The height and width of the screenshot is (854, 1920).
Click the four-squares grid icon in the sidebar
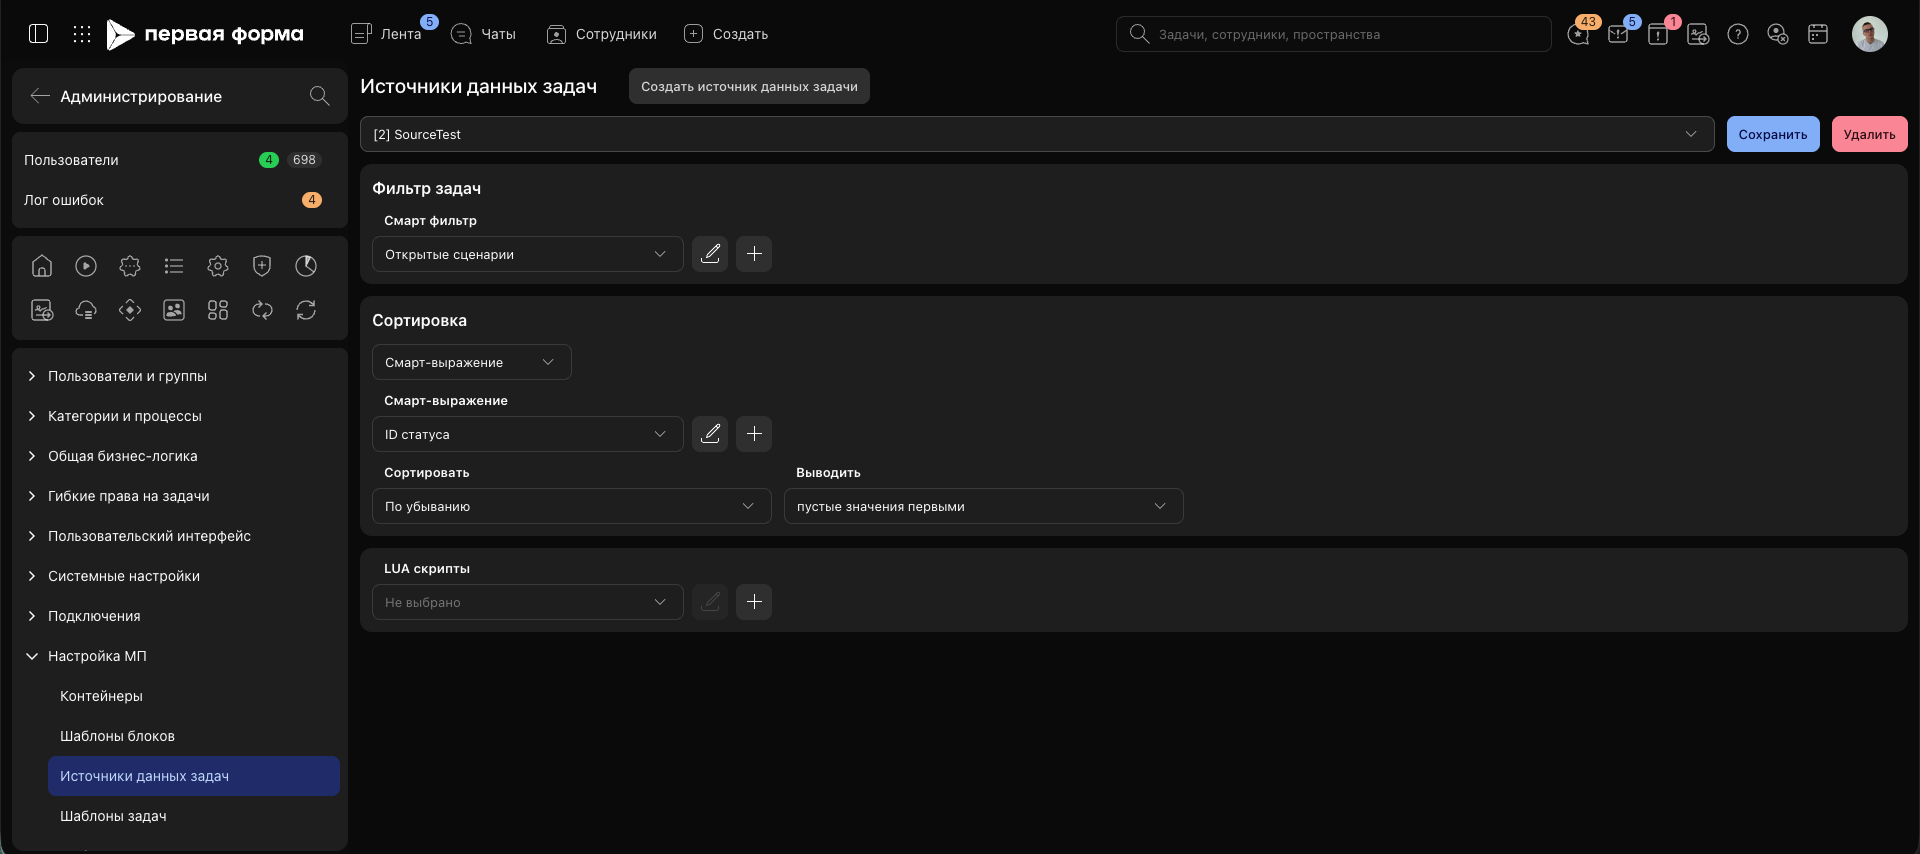tap(218, 310)
